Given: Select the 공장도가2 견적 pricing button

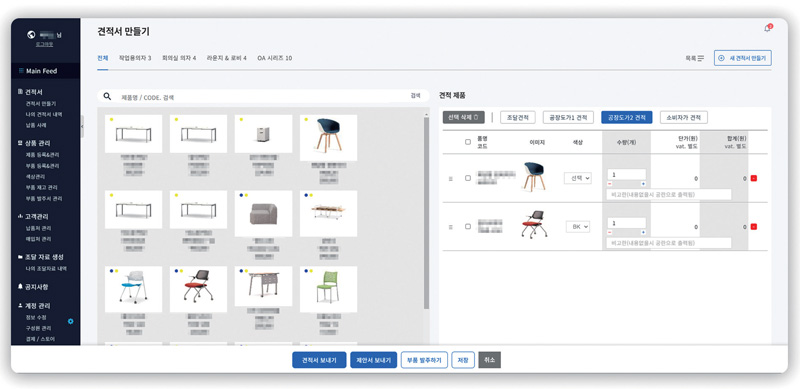Looking at the screenshot, I should [x=627, y=117].
